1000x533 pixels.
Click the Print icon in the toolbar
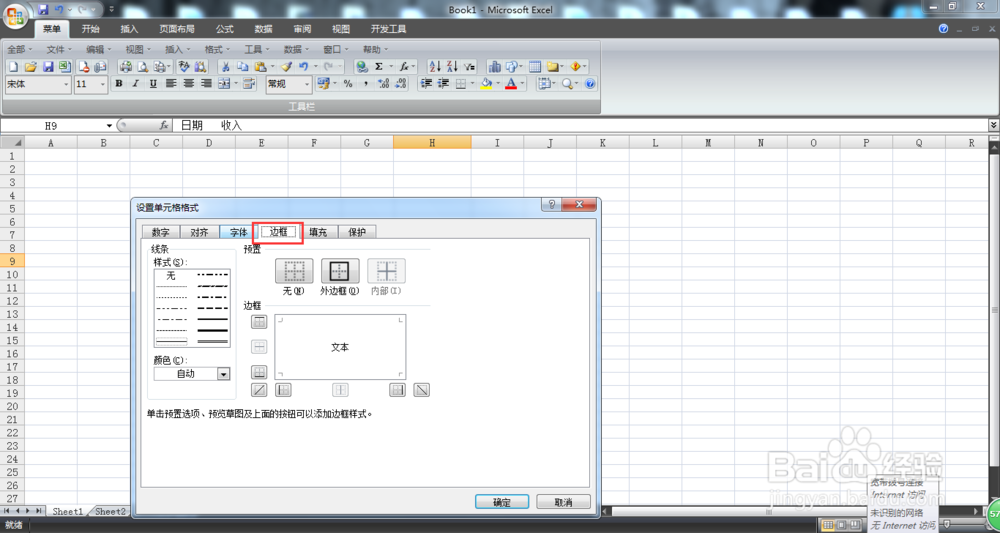[x=126, y=67]
